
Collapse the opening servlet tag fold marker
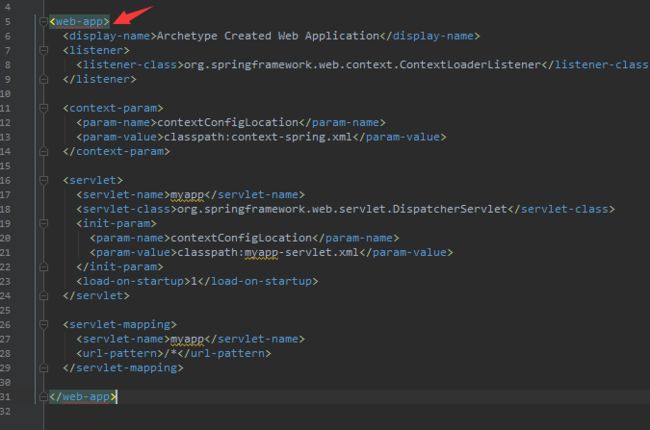click(x=43, y=180)
